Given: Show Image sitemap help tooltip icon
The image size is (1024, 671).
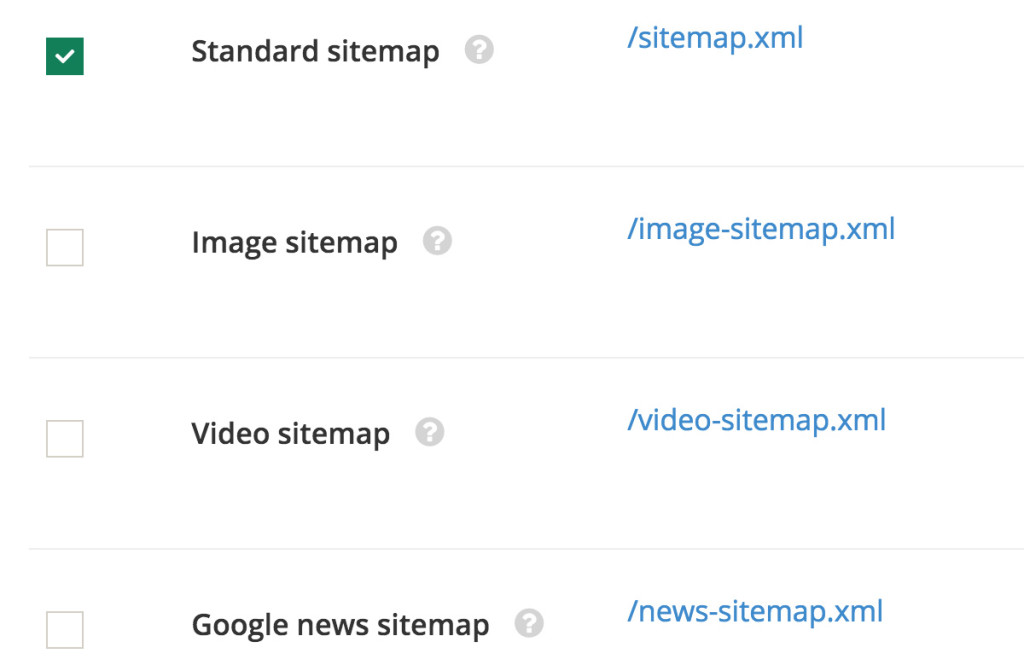Looking at the screenshot, I should click(437, 240).
